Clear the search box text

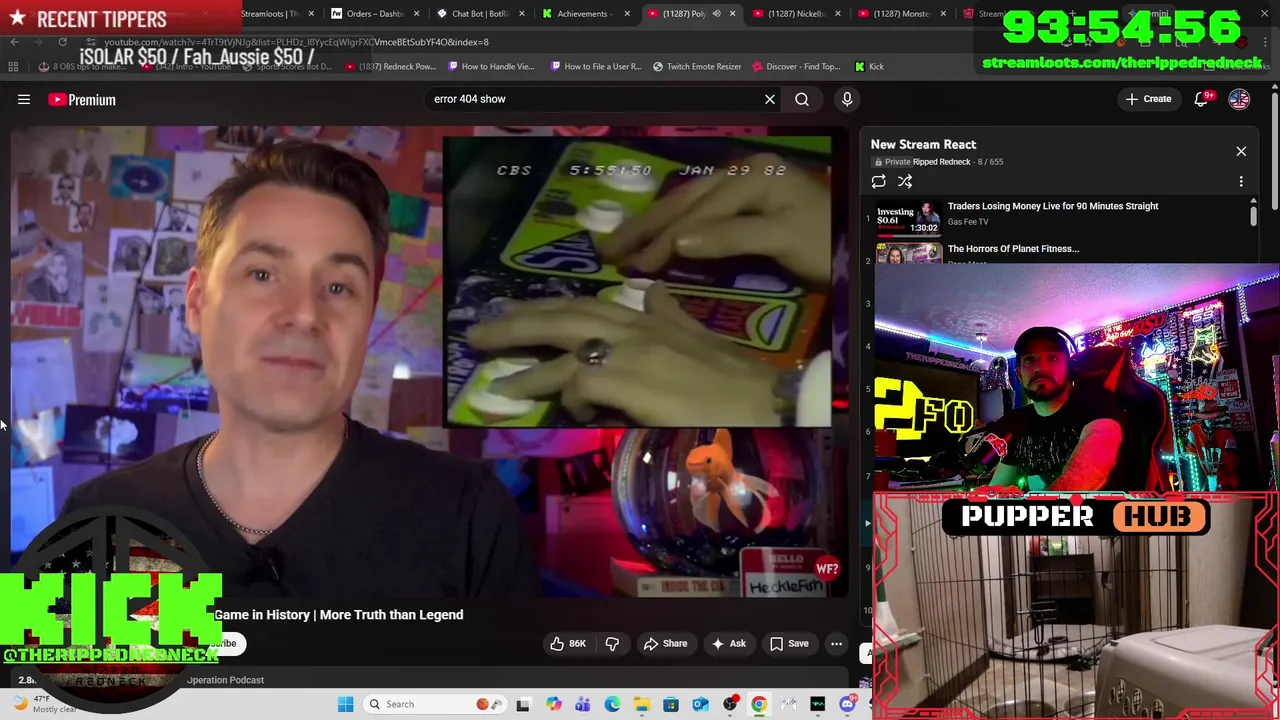[770, 99]
